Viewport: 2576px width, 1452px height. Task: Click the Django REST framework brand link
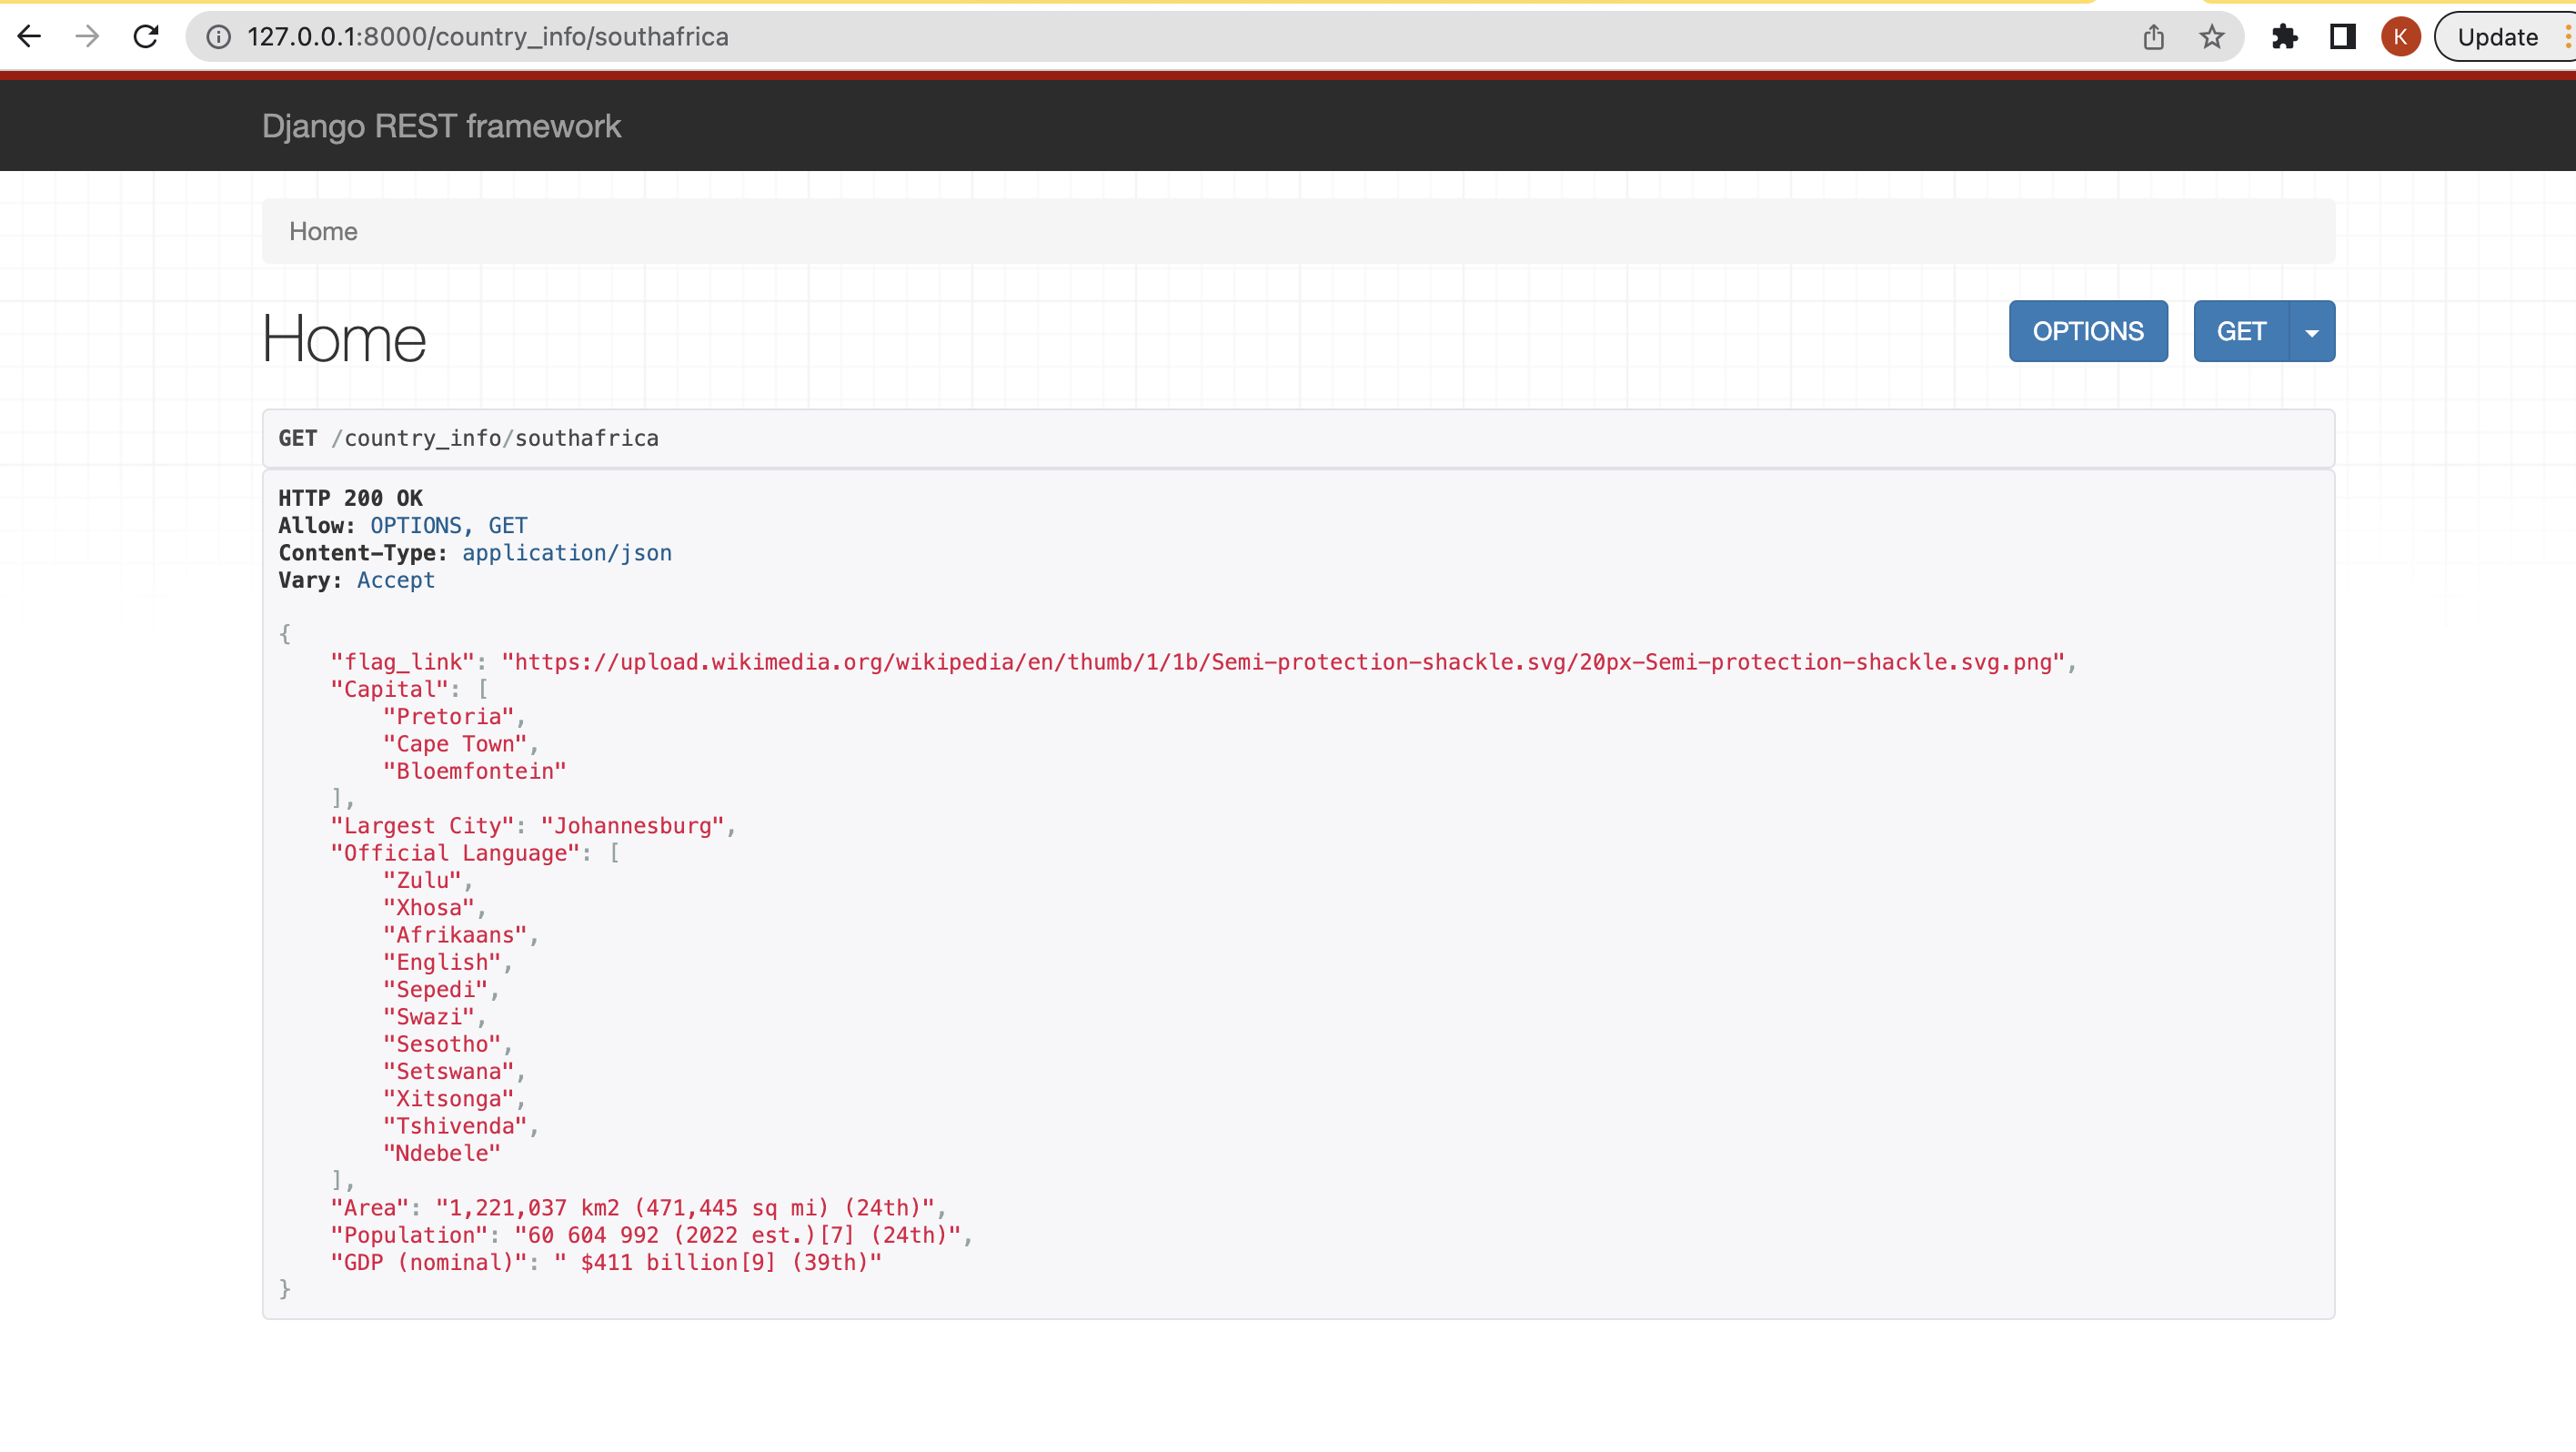pos(441,126)
